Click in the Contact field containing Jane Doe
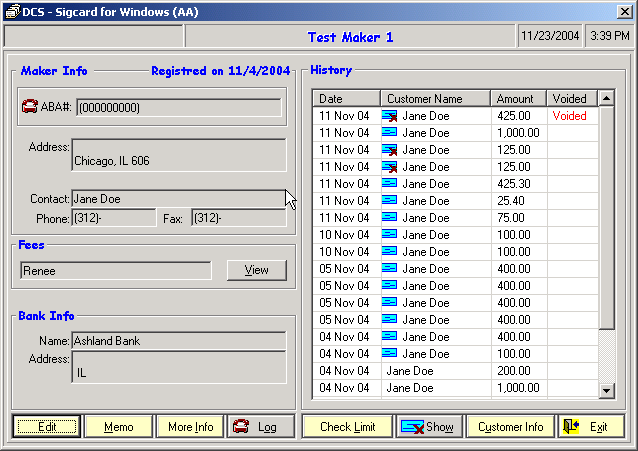Image resolution: width=638 pixels, height=451 pixels. coord(178,199)
